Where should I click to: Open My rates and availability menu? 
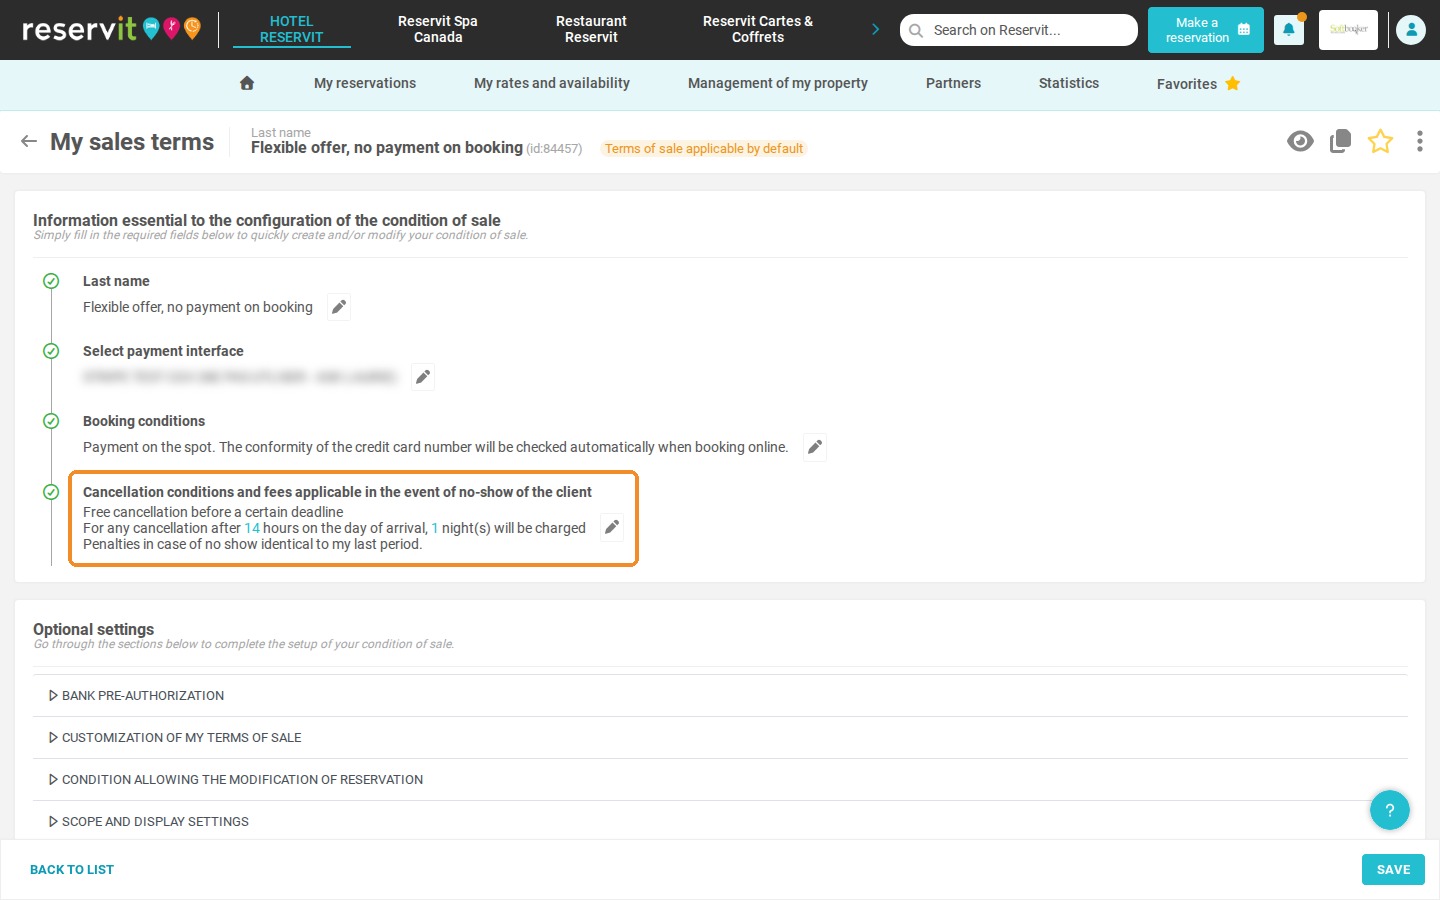pos(552,83)
